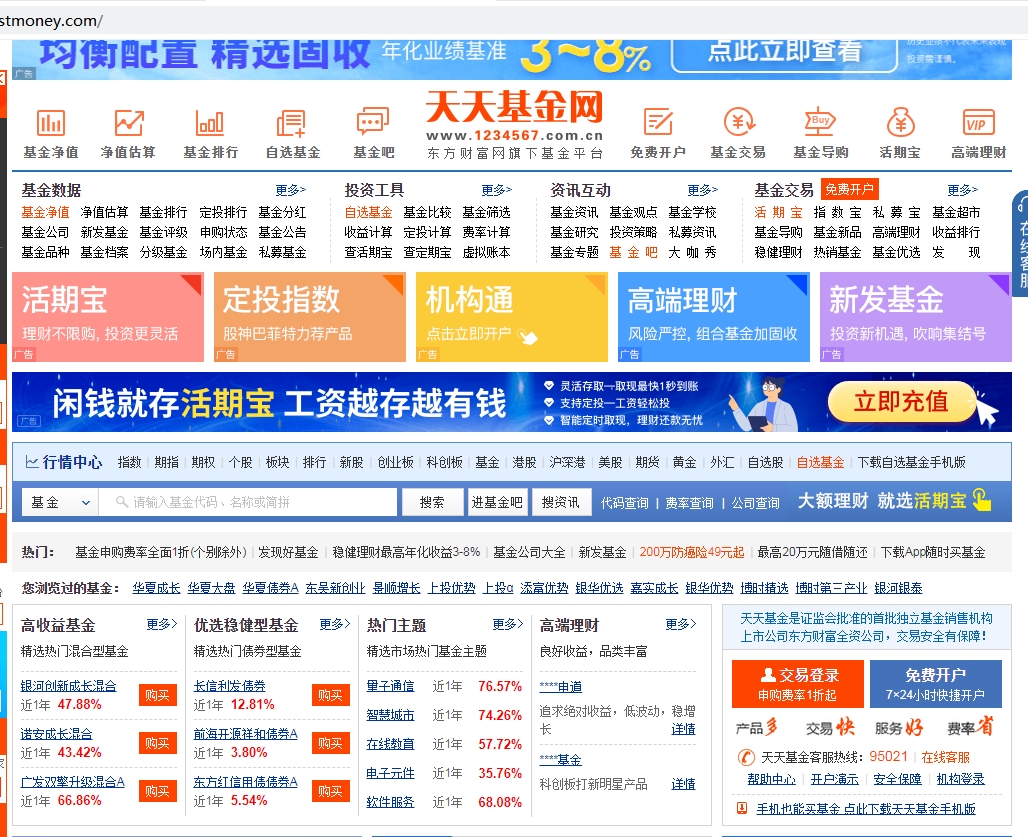The height and width of the screenshot is (837, 1028).
Task: Open the 量子通信 theme link
Action: coord(390,686)
